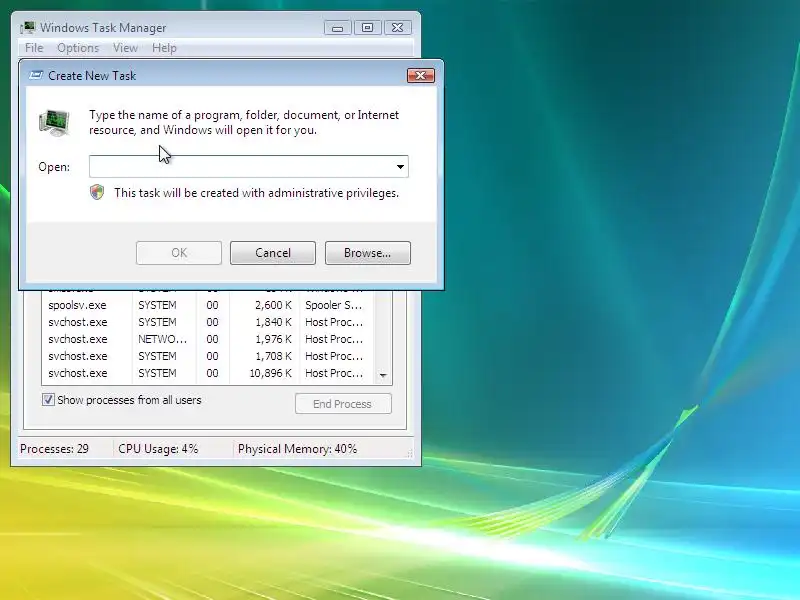This screenshot has height=600, width=800.
Task: Click the Physical Memory: 40% status entry
Action: point(297,449)
